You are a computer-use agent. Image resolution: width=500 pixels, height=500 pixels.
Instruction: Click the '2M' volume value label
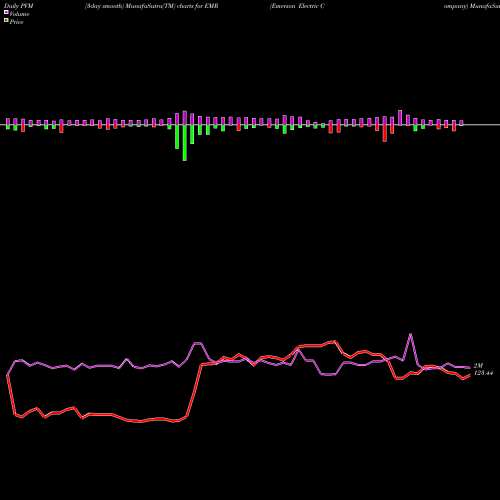coord(478,365)
